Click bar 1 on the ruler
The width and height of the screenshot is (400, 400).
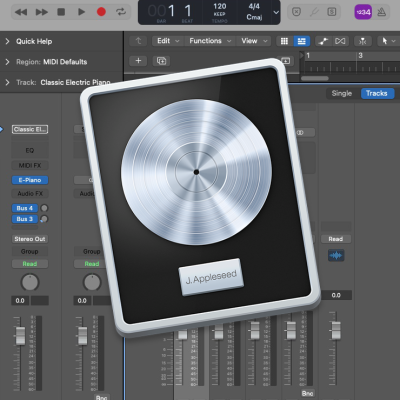point(308,56)
